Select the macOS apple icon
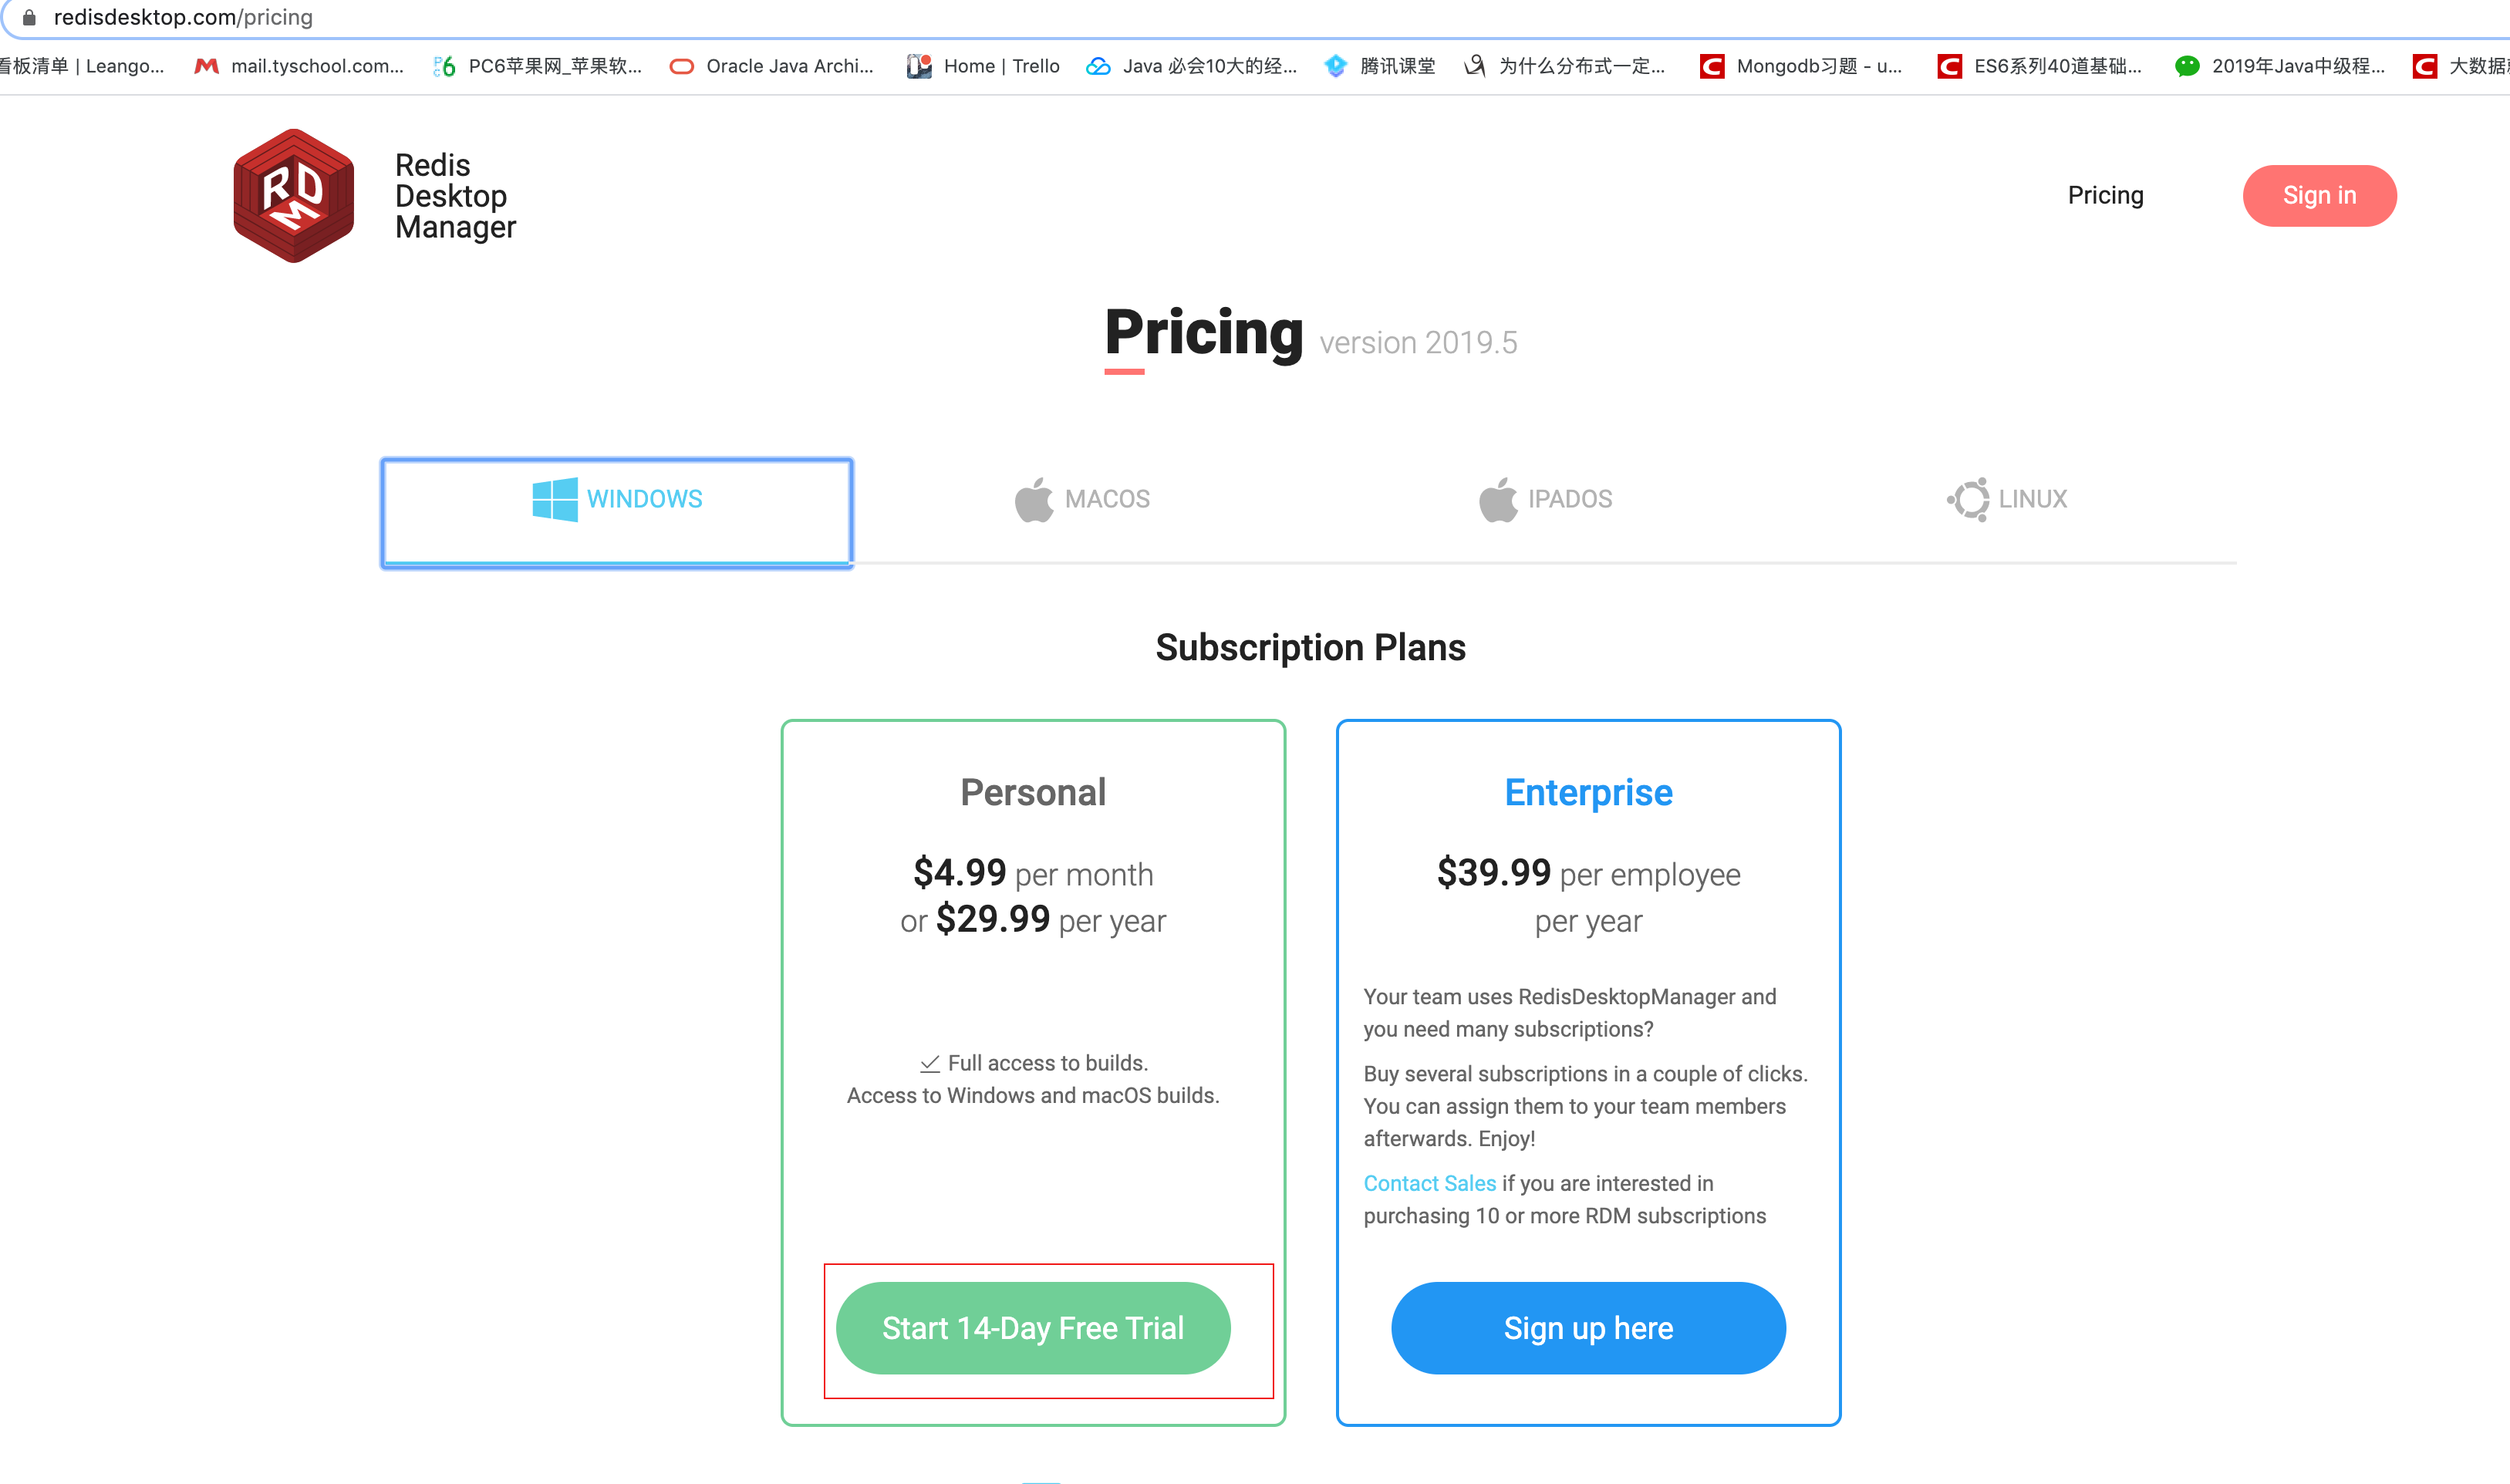2510x1484 pixels. click(x=1032, y=499)
